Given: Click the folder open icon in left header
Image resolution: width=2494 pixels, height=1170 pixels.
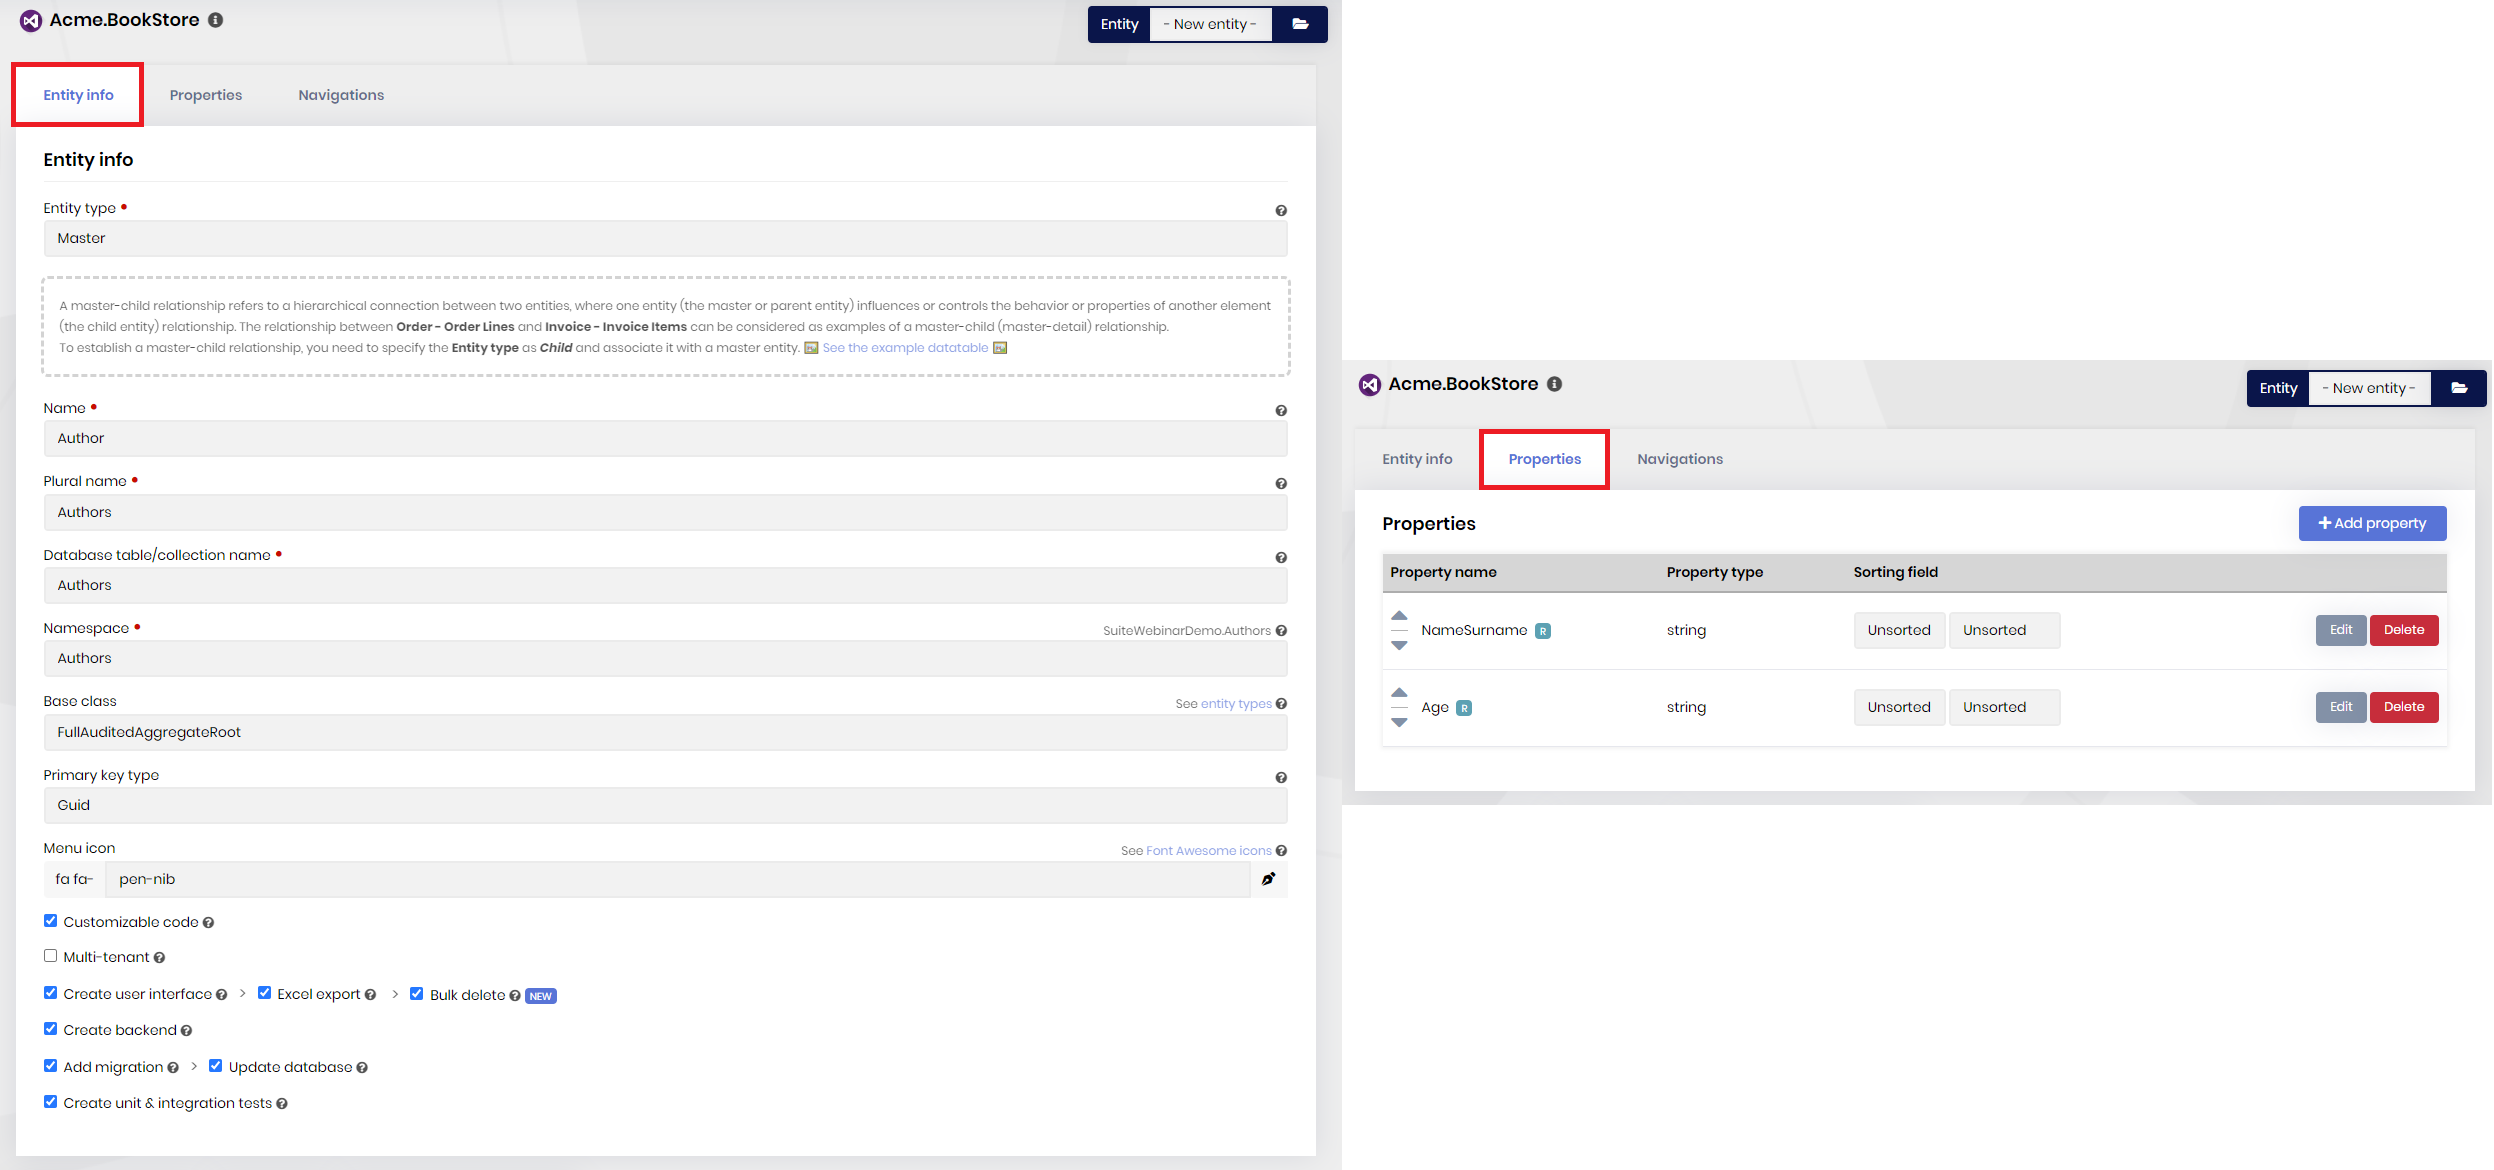Looking at the screenshot, I should pyautogui.click(x=1300, y=24).
